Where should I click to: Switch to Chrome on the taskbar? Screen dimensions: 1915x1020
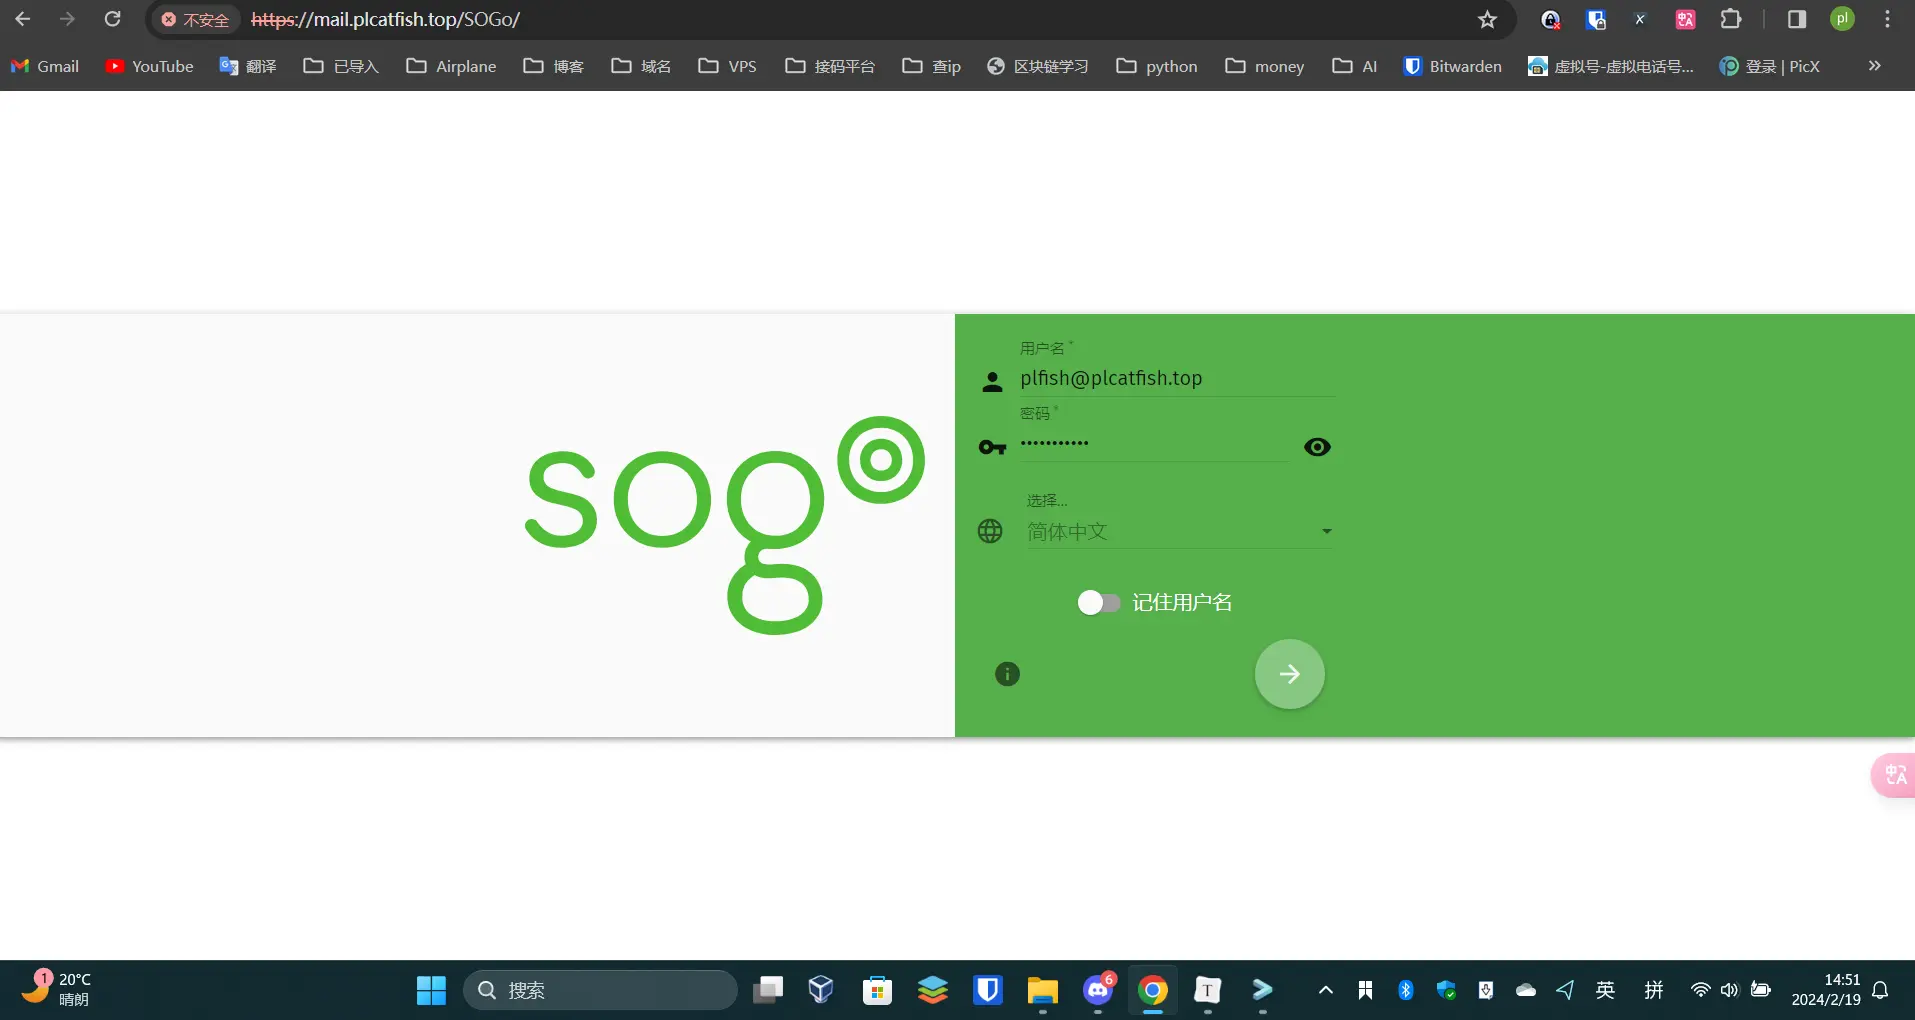[1153, 990]
